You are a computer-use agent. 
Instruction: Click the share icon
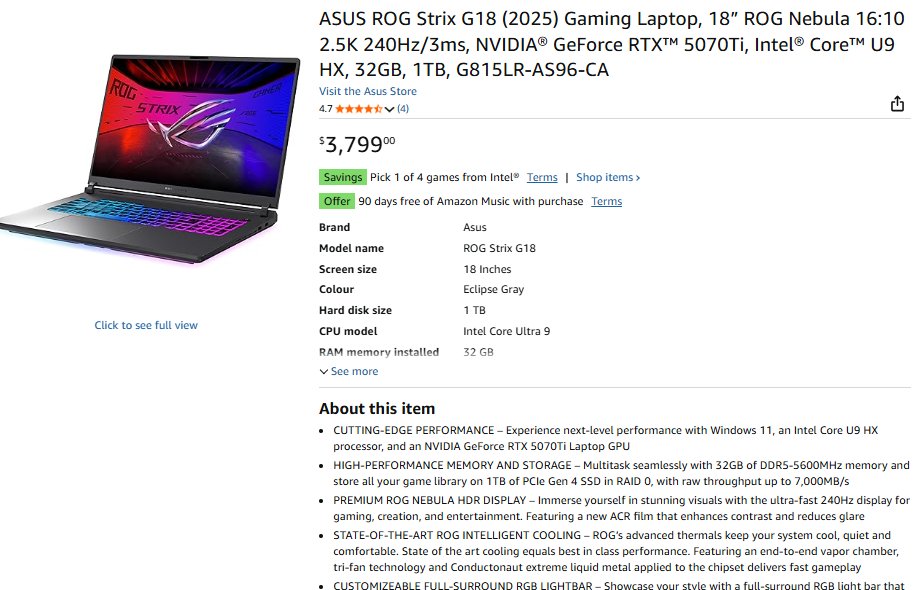pos(897,105)
